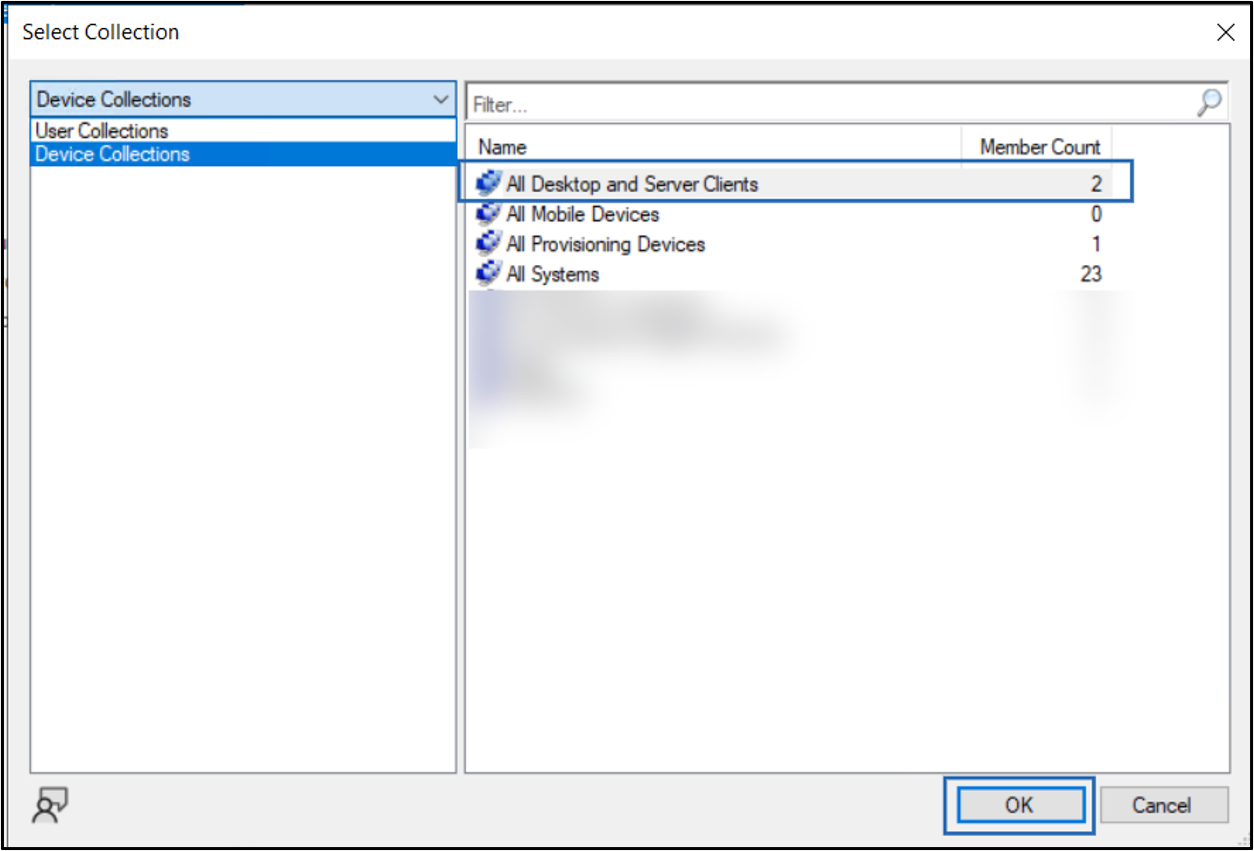Click member count 23 for All Systems

pyautogui.click(x=1091, y=274)
